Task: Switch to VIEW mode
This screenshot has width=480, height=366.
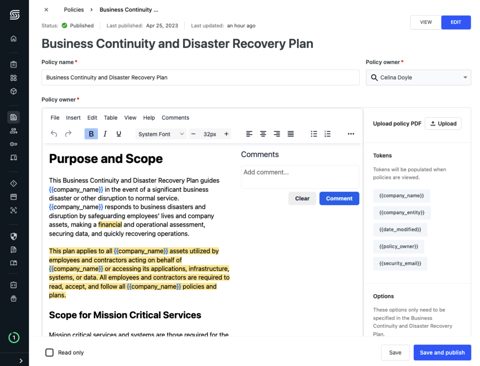Action: (426, 22)
